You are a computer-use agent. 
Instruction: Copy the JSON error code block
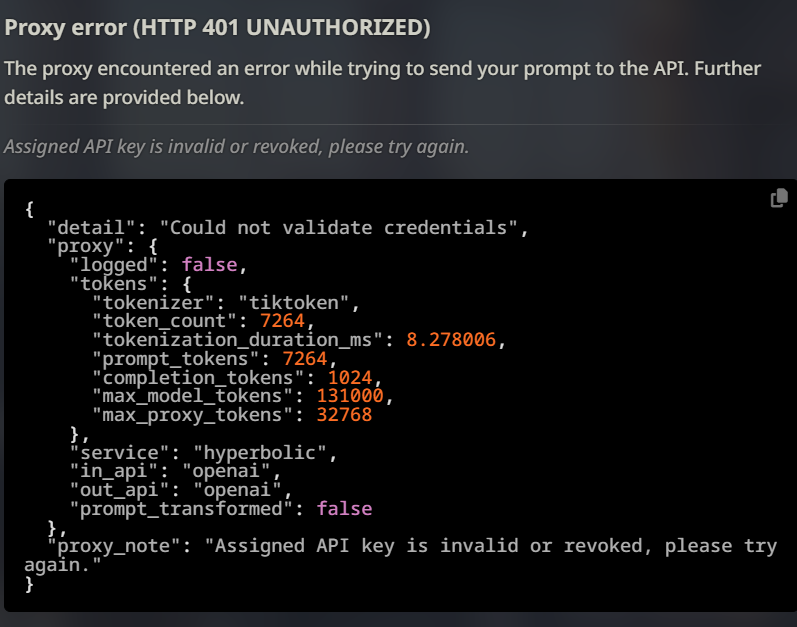tap(779, 198)
